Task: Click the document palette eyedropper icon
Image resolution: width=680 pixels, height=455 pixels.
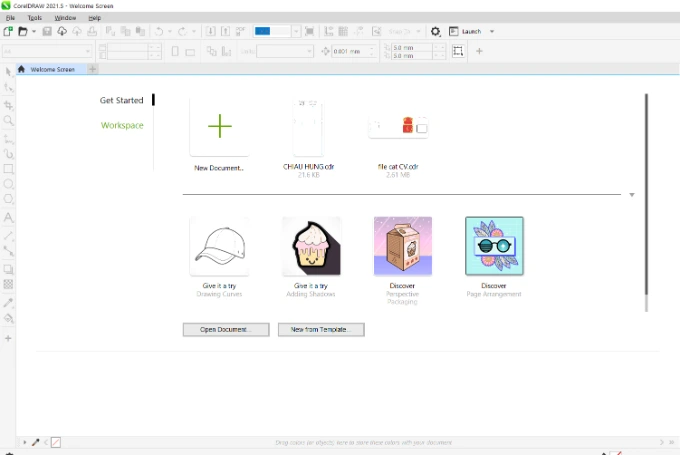Action: coord(36,442)
